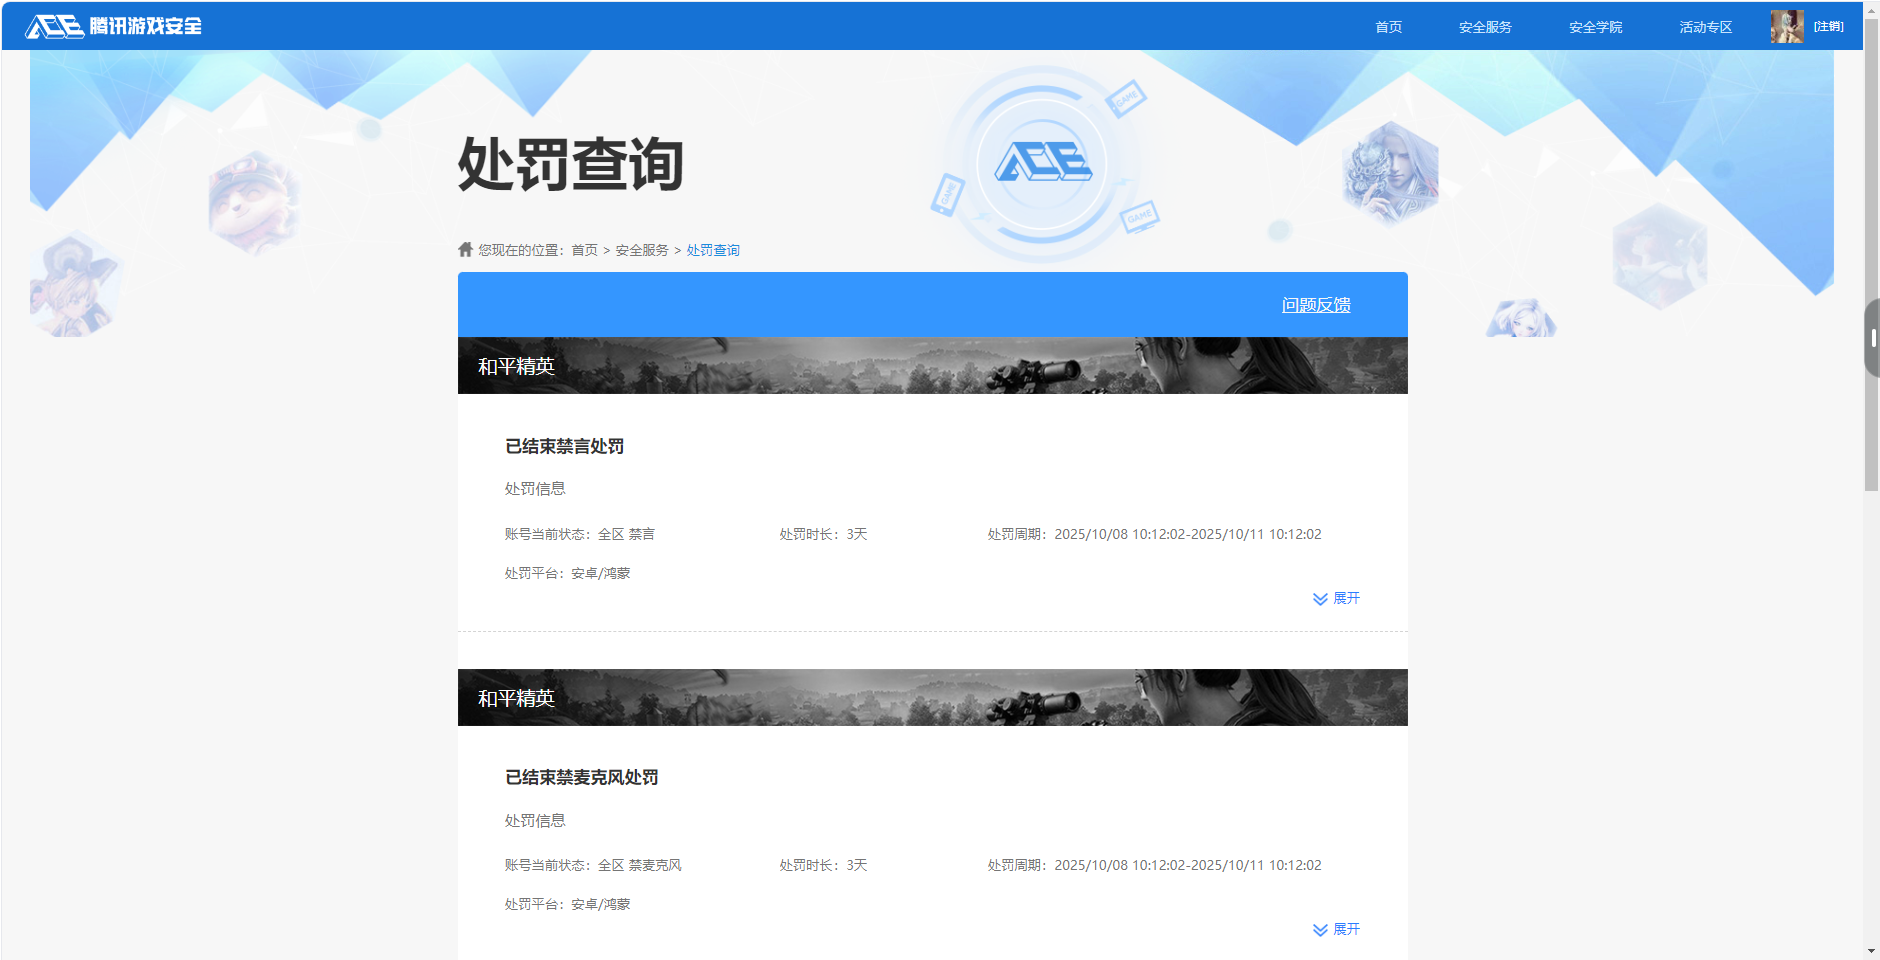
Task: Click the 和平精英 banner above 已结束禁言处罚
Action: click(932, 366)
